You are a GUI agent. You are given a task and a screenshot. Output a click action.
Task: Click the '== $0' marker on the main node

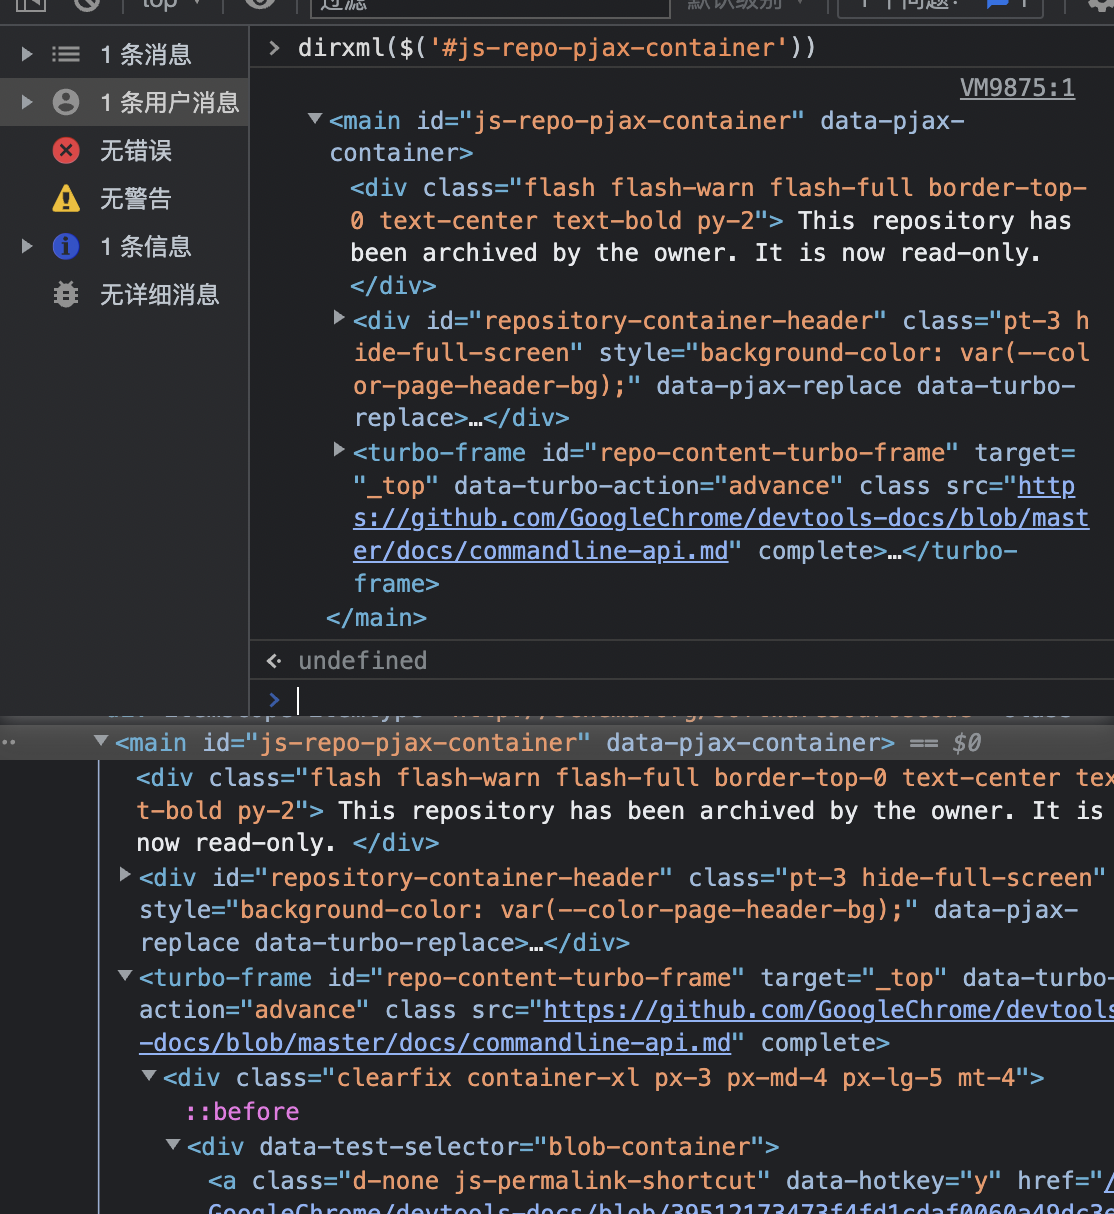946,743
